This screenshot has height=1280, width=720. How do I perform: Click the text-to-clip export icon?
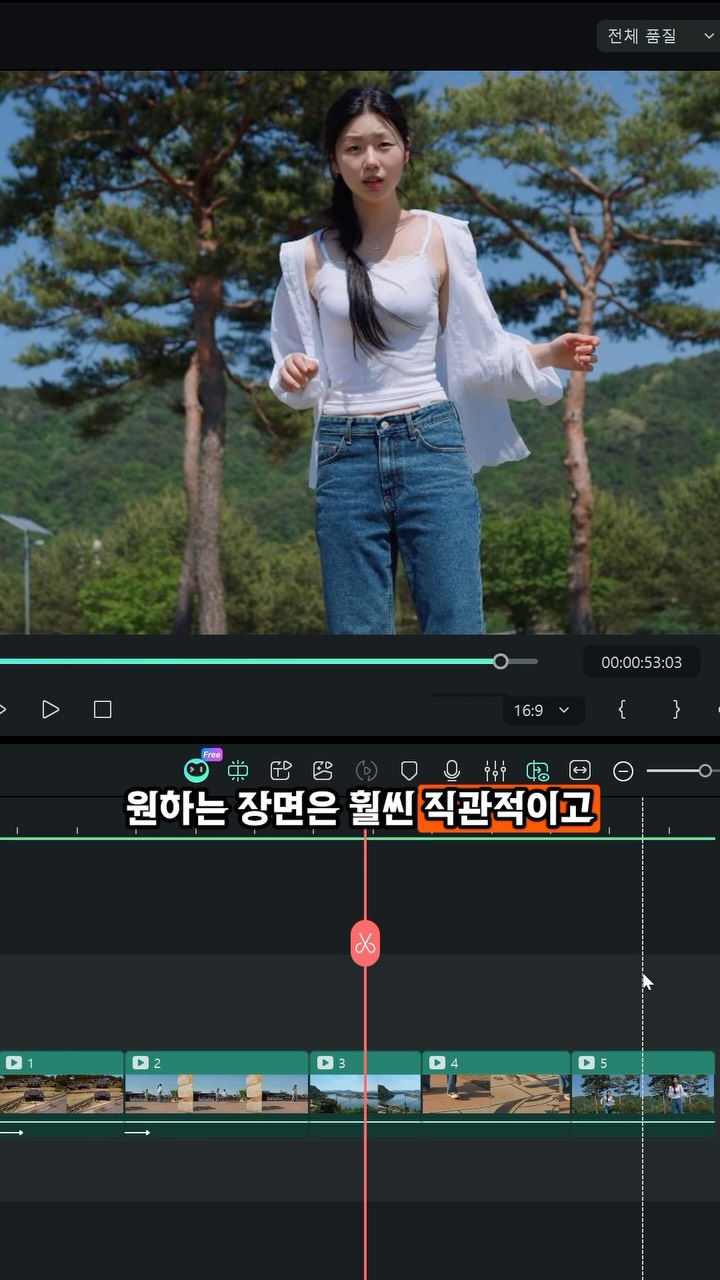[281, 770]
